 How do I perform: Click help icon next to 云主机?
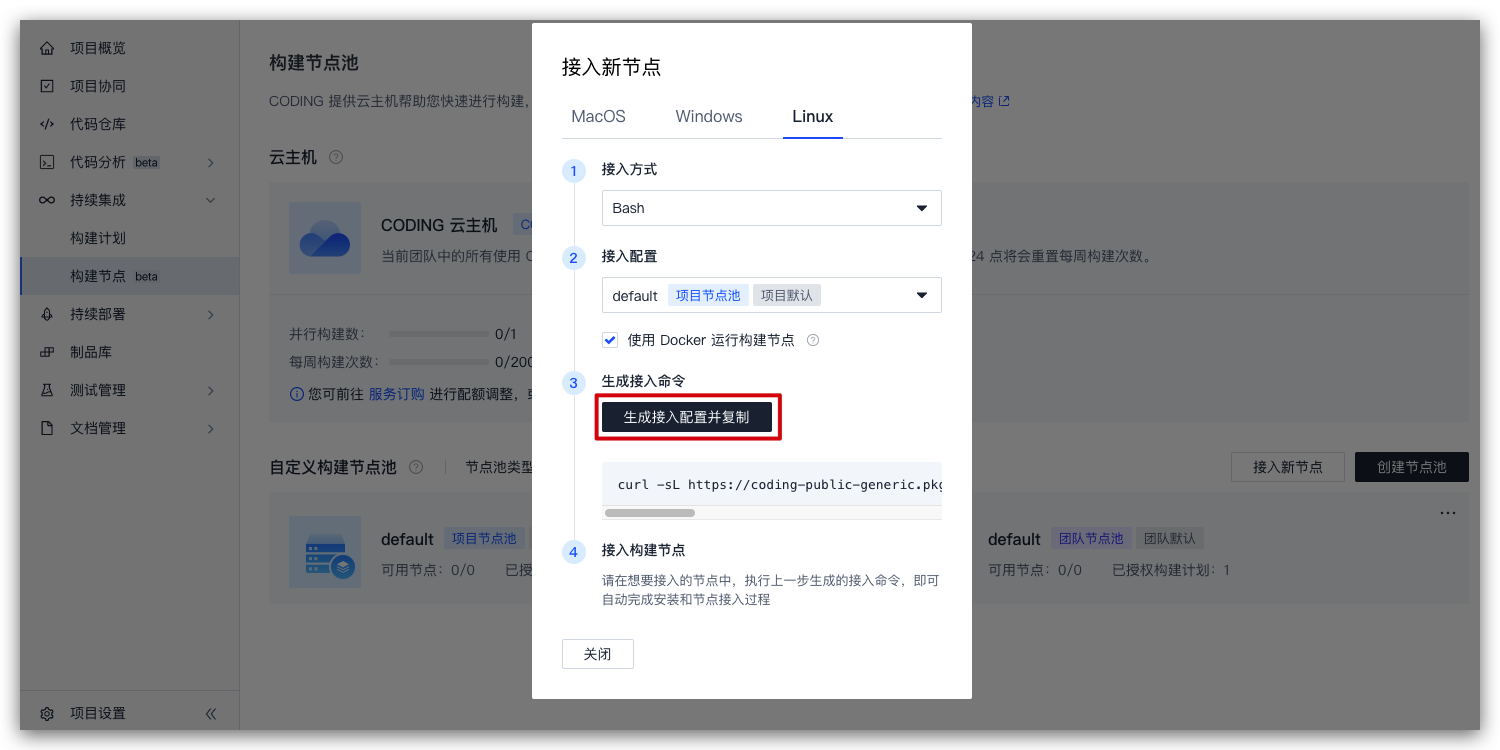pos(336,157)
